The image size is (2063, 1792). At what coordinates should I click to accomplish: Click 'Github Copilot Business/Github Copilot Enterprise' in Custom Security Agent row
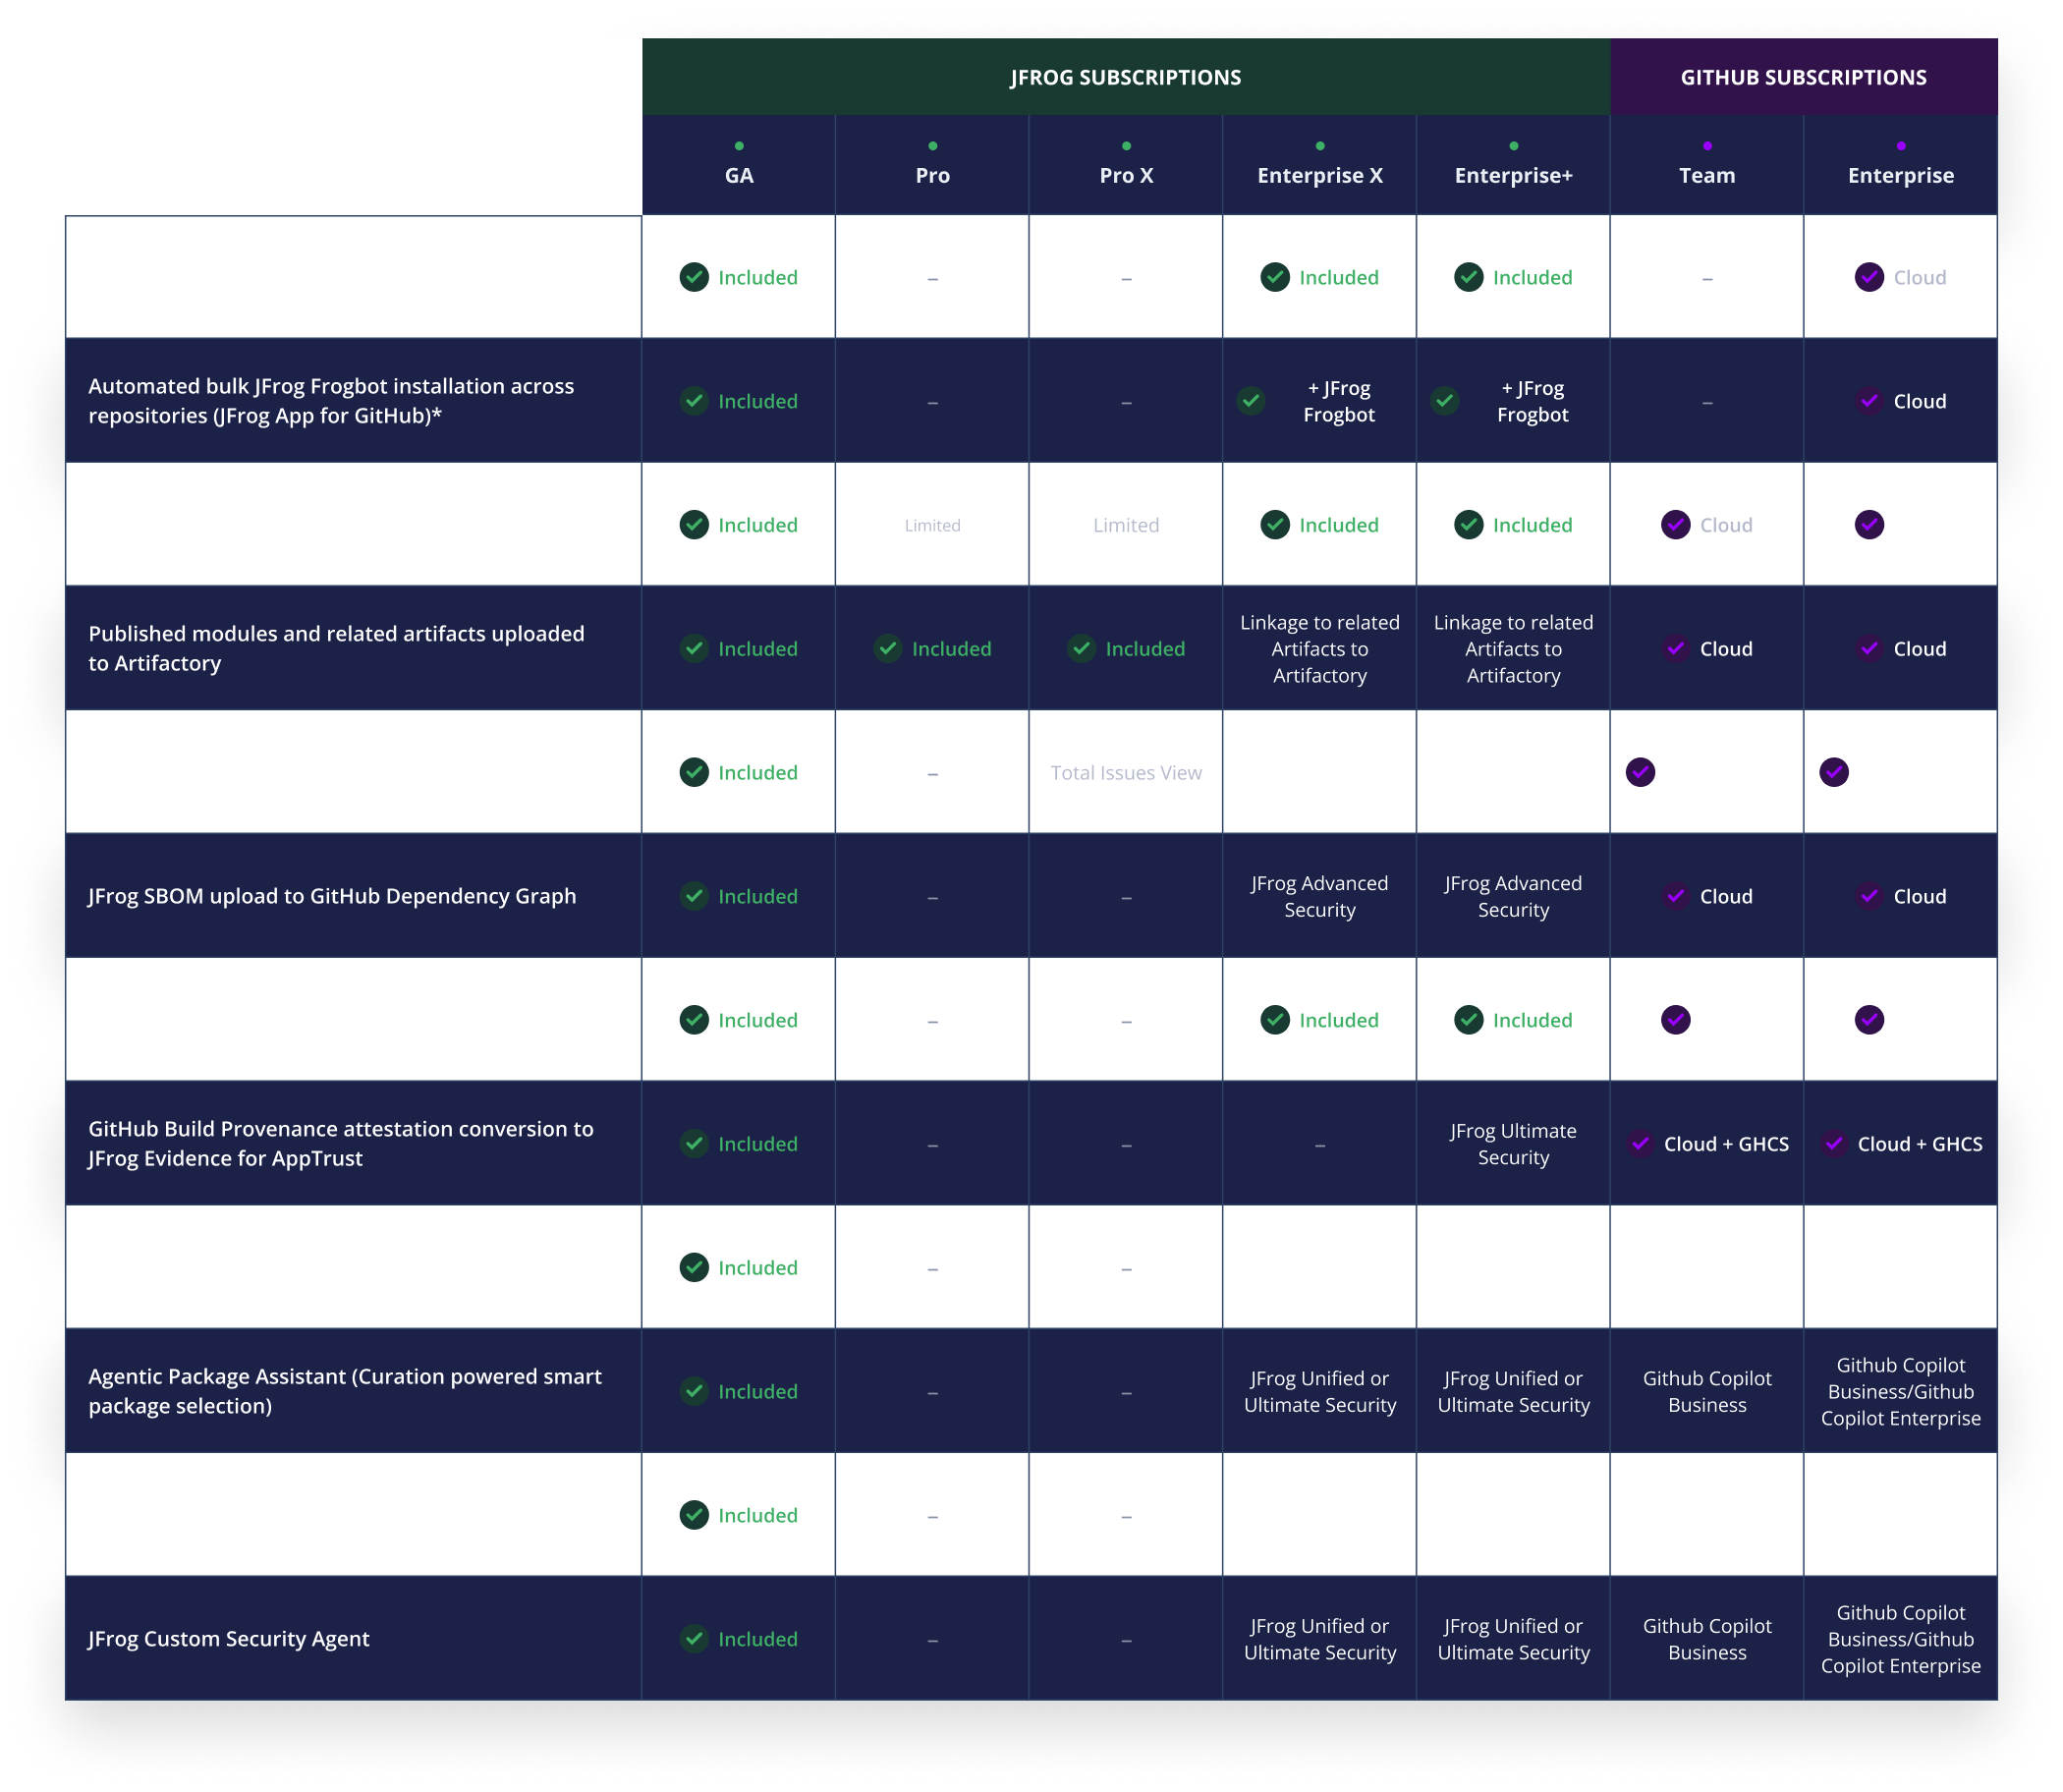(1900, 1639)
